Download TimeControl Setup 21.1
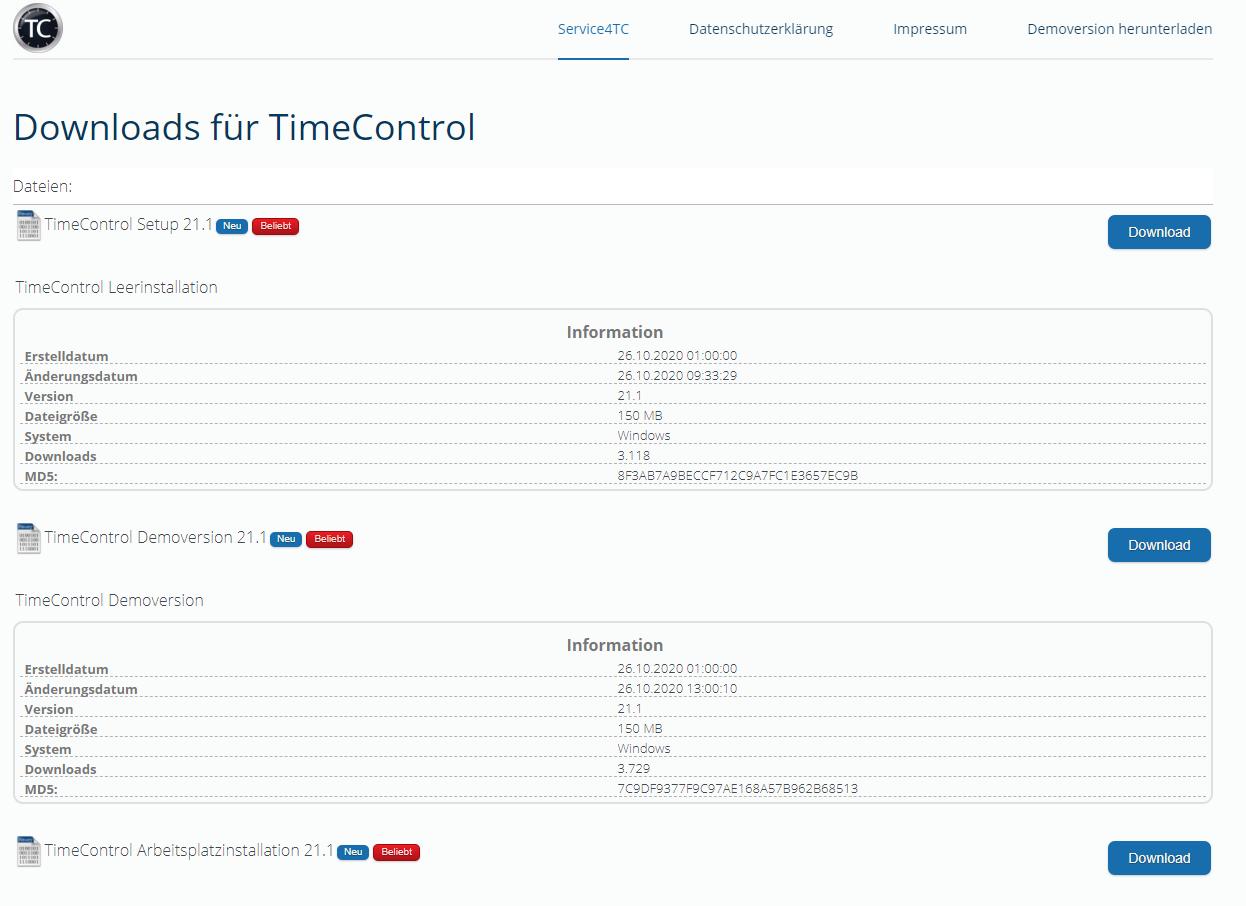Image resolution: width=1246 pixels, height=906 pixels. click(x=1158, y=232)
